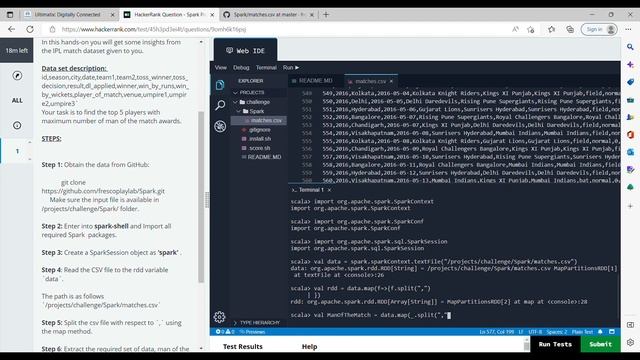Click the up arrow above question 1

[29, 142]
